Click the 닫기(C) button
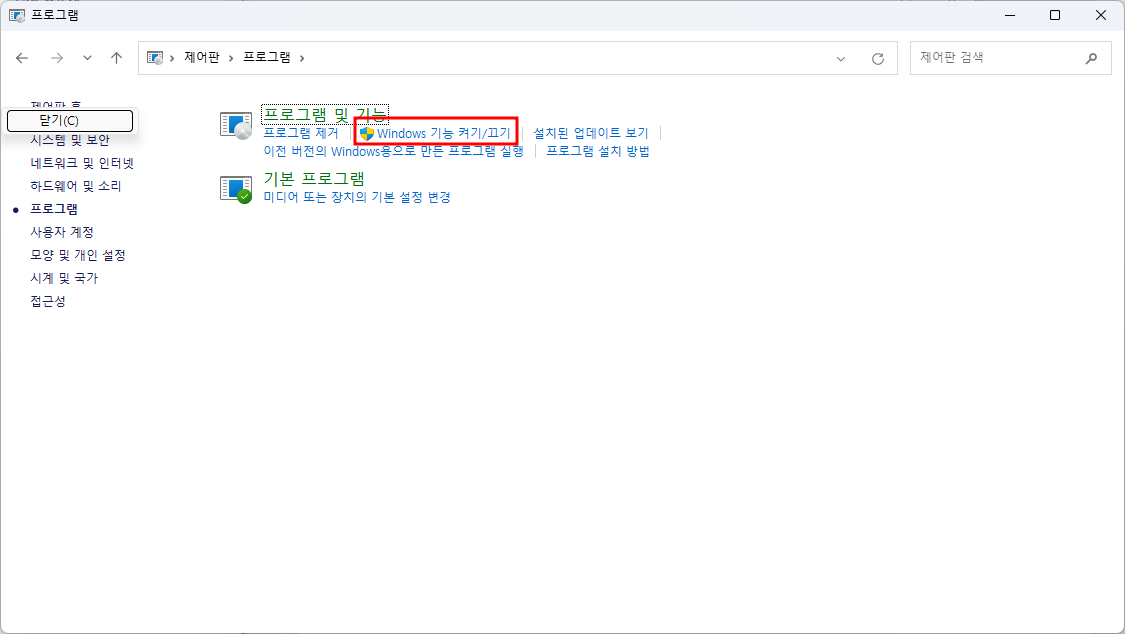Screen dimensions: 1125x634 (x=70, y=120)
